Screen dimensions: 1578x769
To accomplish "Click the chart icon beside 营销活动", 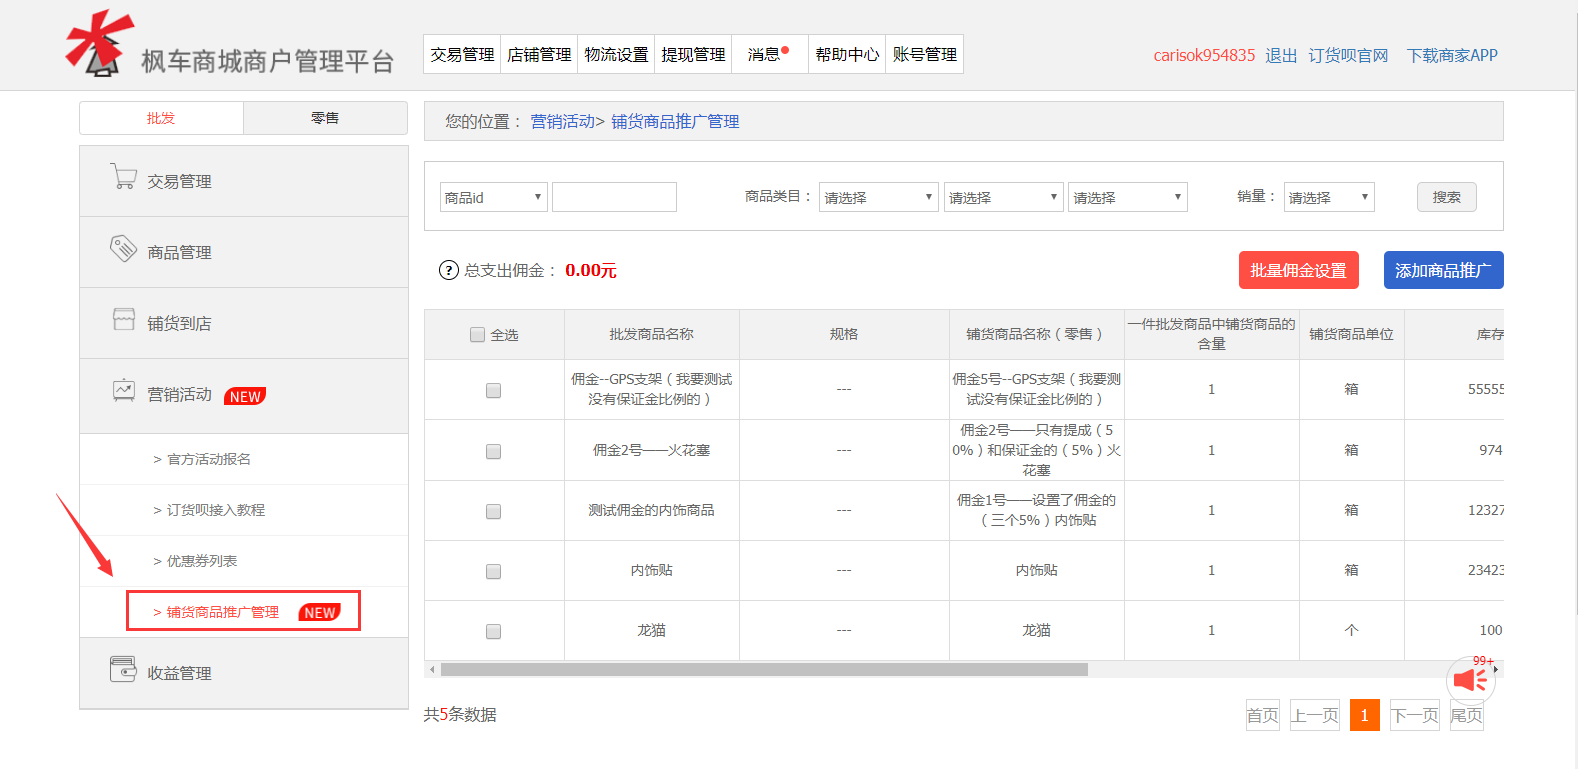I will tap(124, 390).
